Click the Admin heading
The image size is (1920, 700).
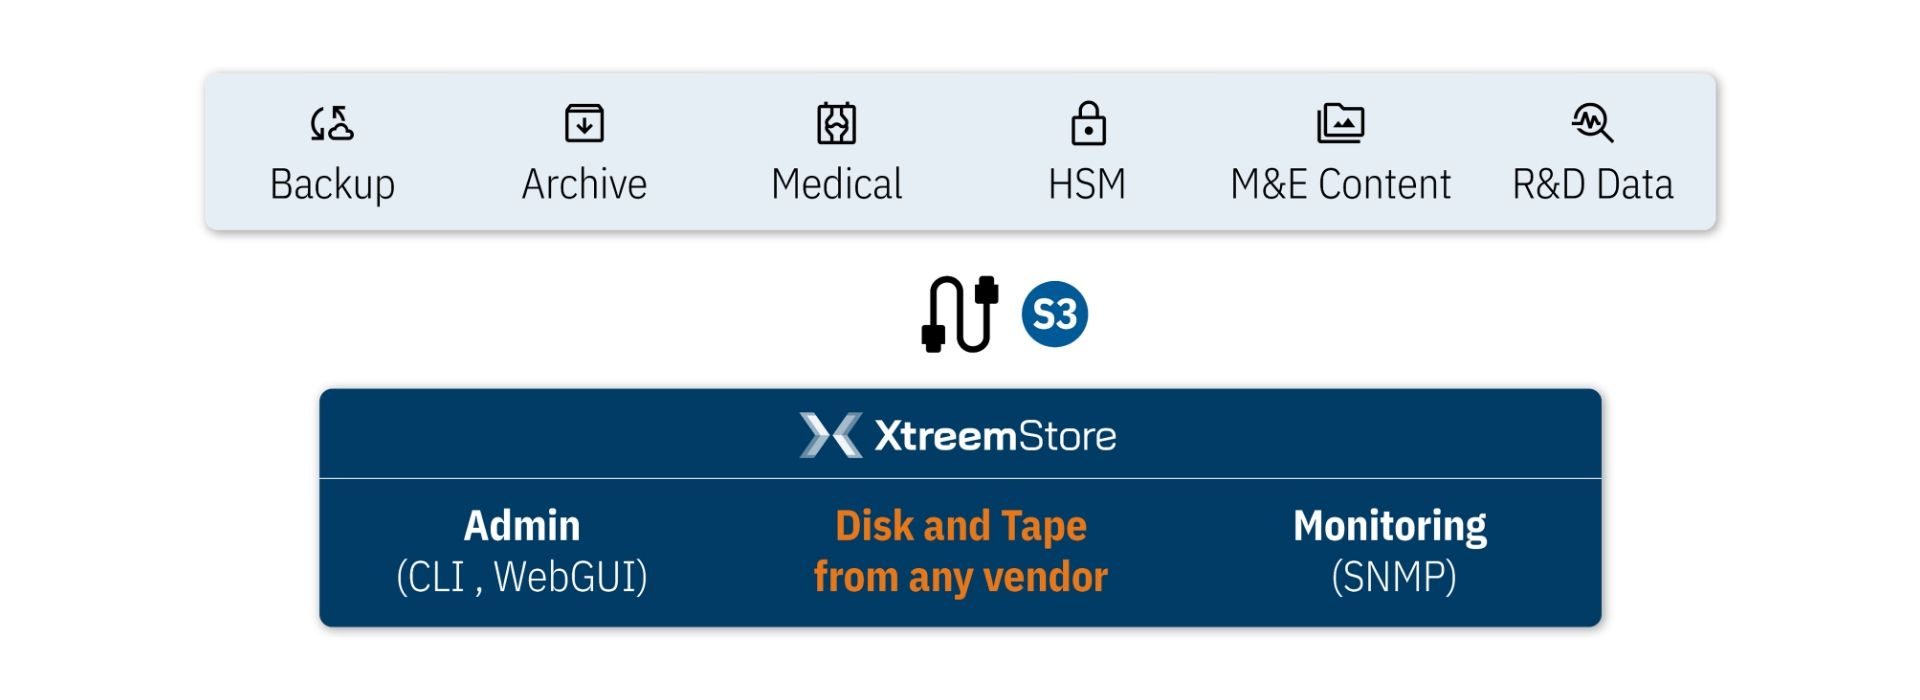(x=522, y=526)
